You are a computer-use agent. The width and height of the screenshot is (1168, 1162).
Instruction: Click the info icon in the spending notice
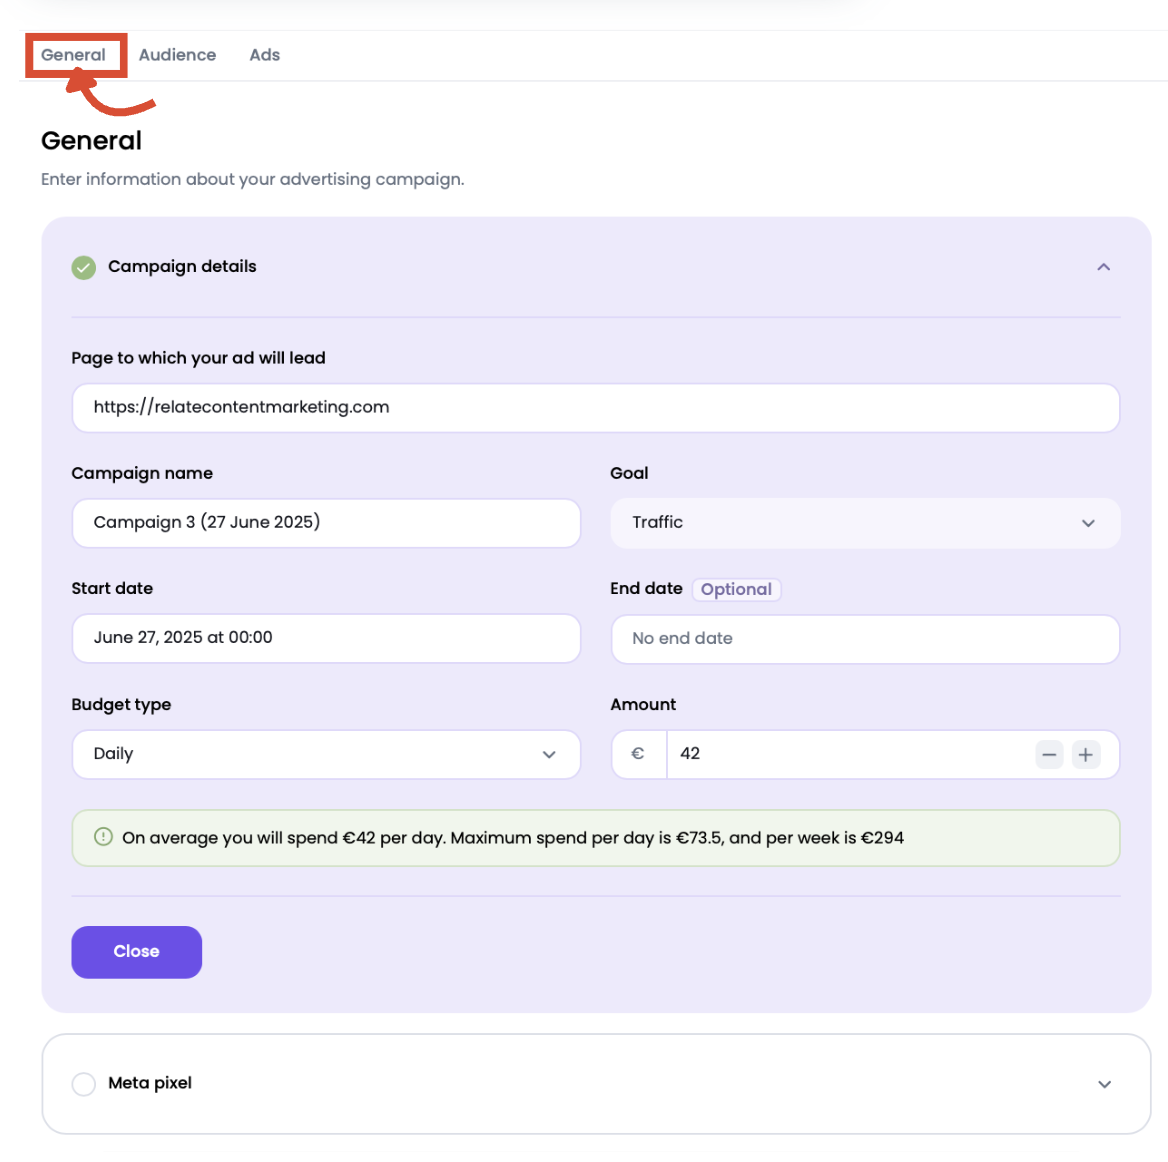click(x=102, y=837)
